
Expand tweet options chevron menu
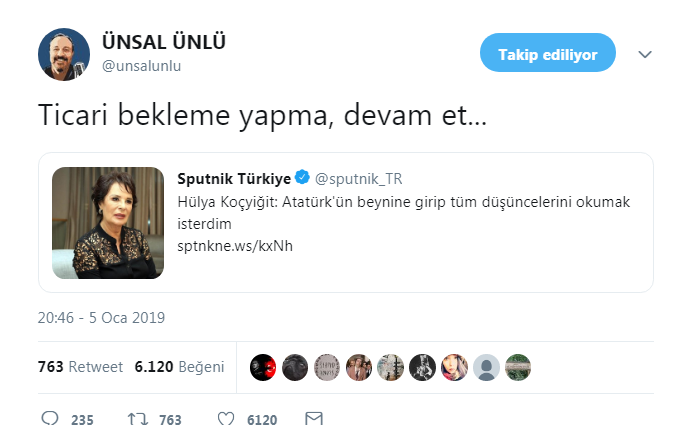point(645,54)
